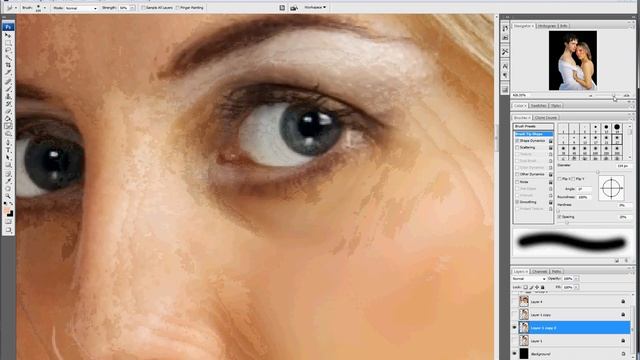Open the Paragraph panel dock icon
The image size is (640, 360).
505,75
